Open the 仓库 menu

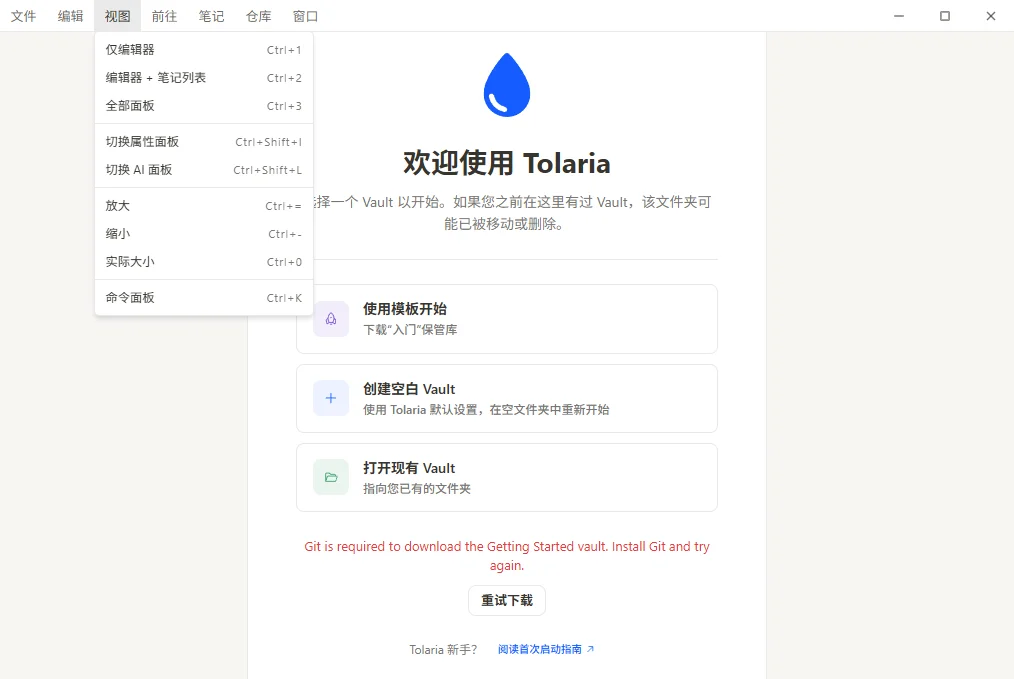click(x=259, y=16)
